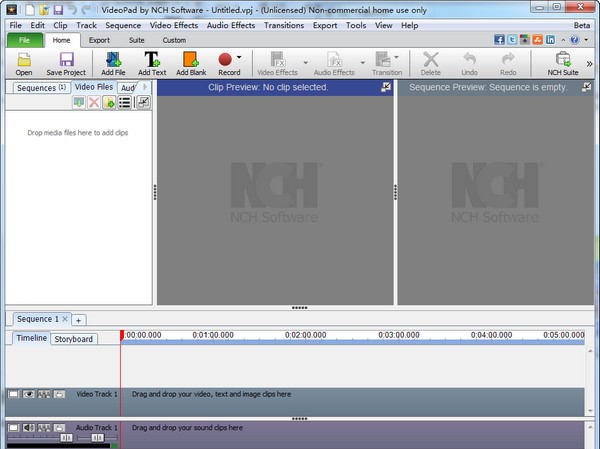600x449 pixels.
Task: Undock the Clip Preview panel
Action: tap(386, 87)
